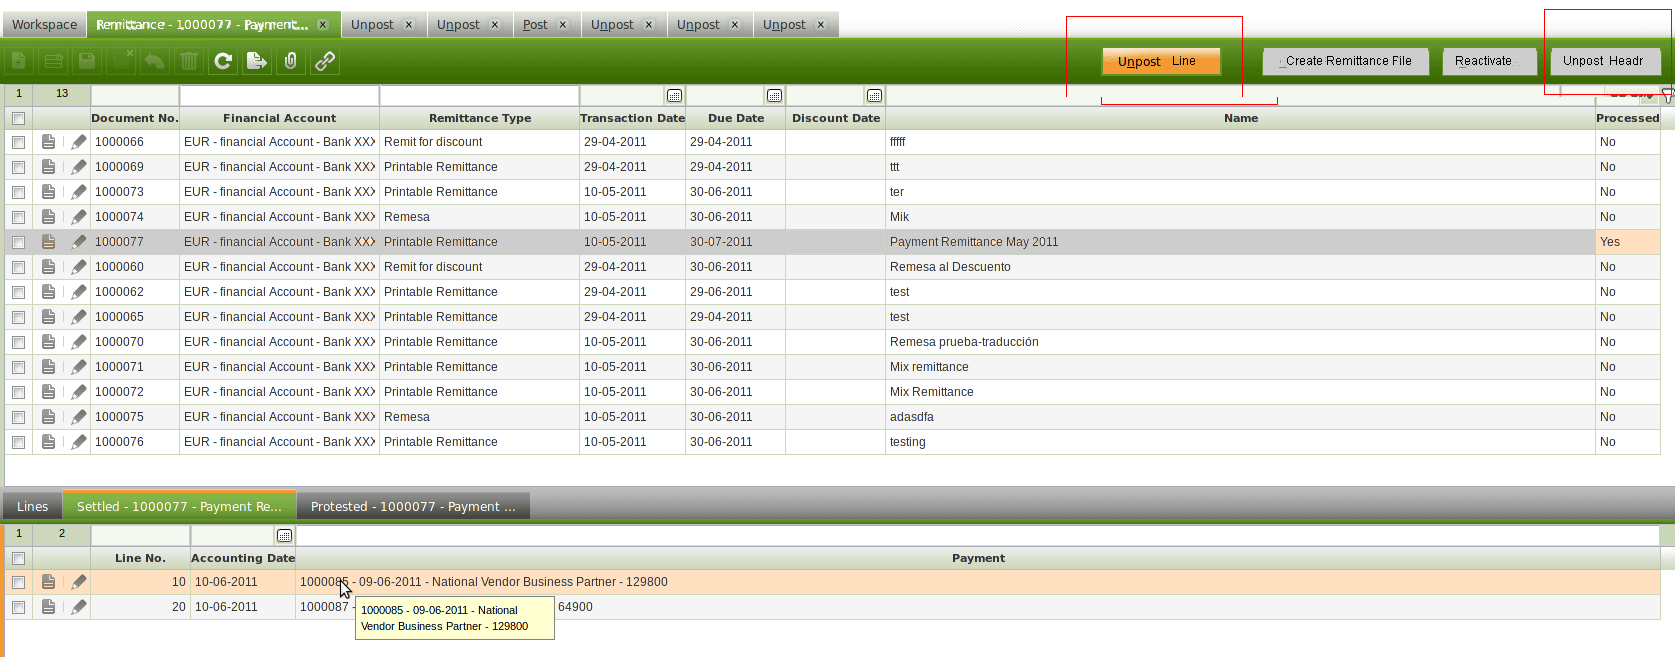Open attachments with the paperclip icon
Image resolution: width=1675 pixels, height=657 pixels.
(291, 61)
